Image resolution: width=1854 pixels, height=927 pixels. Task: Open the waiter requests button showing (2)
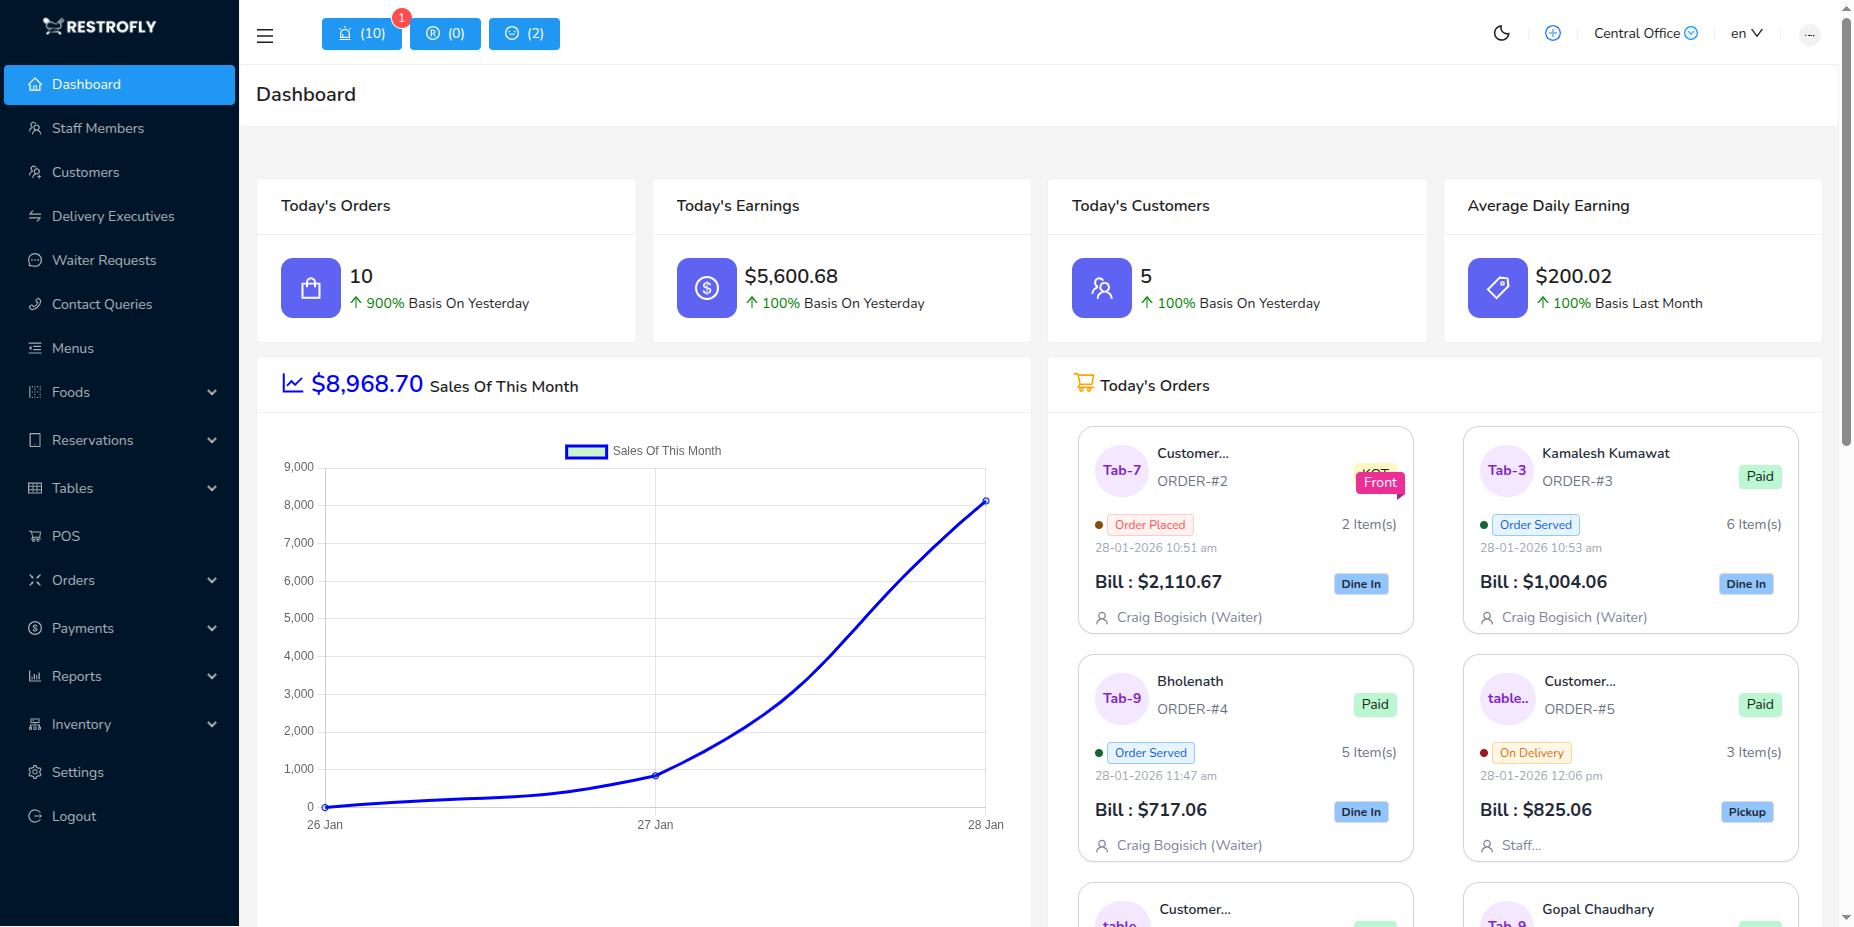(x=524, y=34)
